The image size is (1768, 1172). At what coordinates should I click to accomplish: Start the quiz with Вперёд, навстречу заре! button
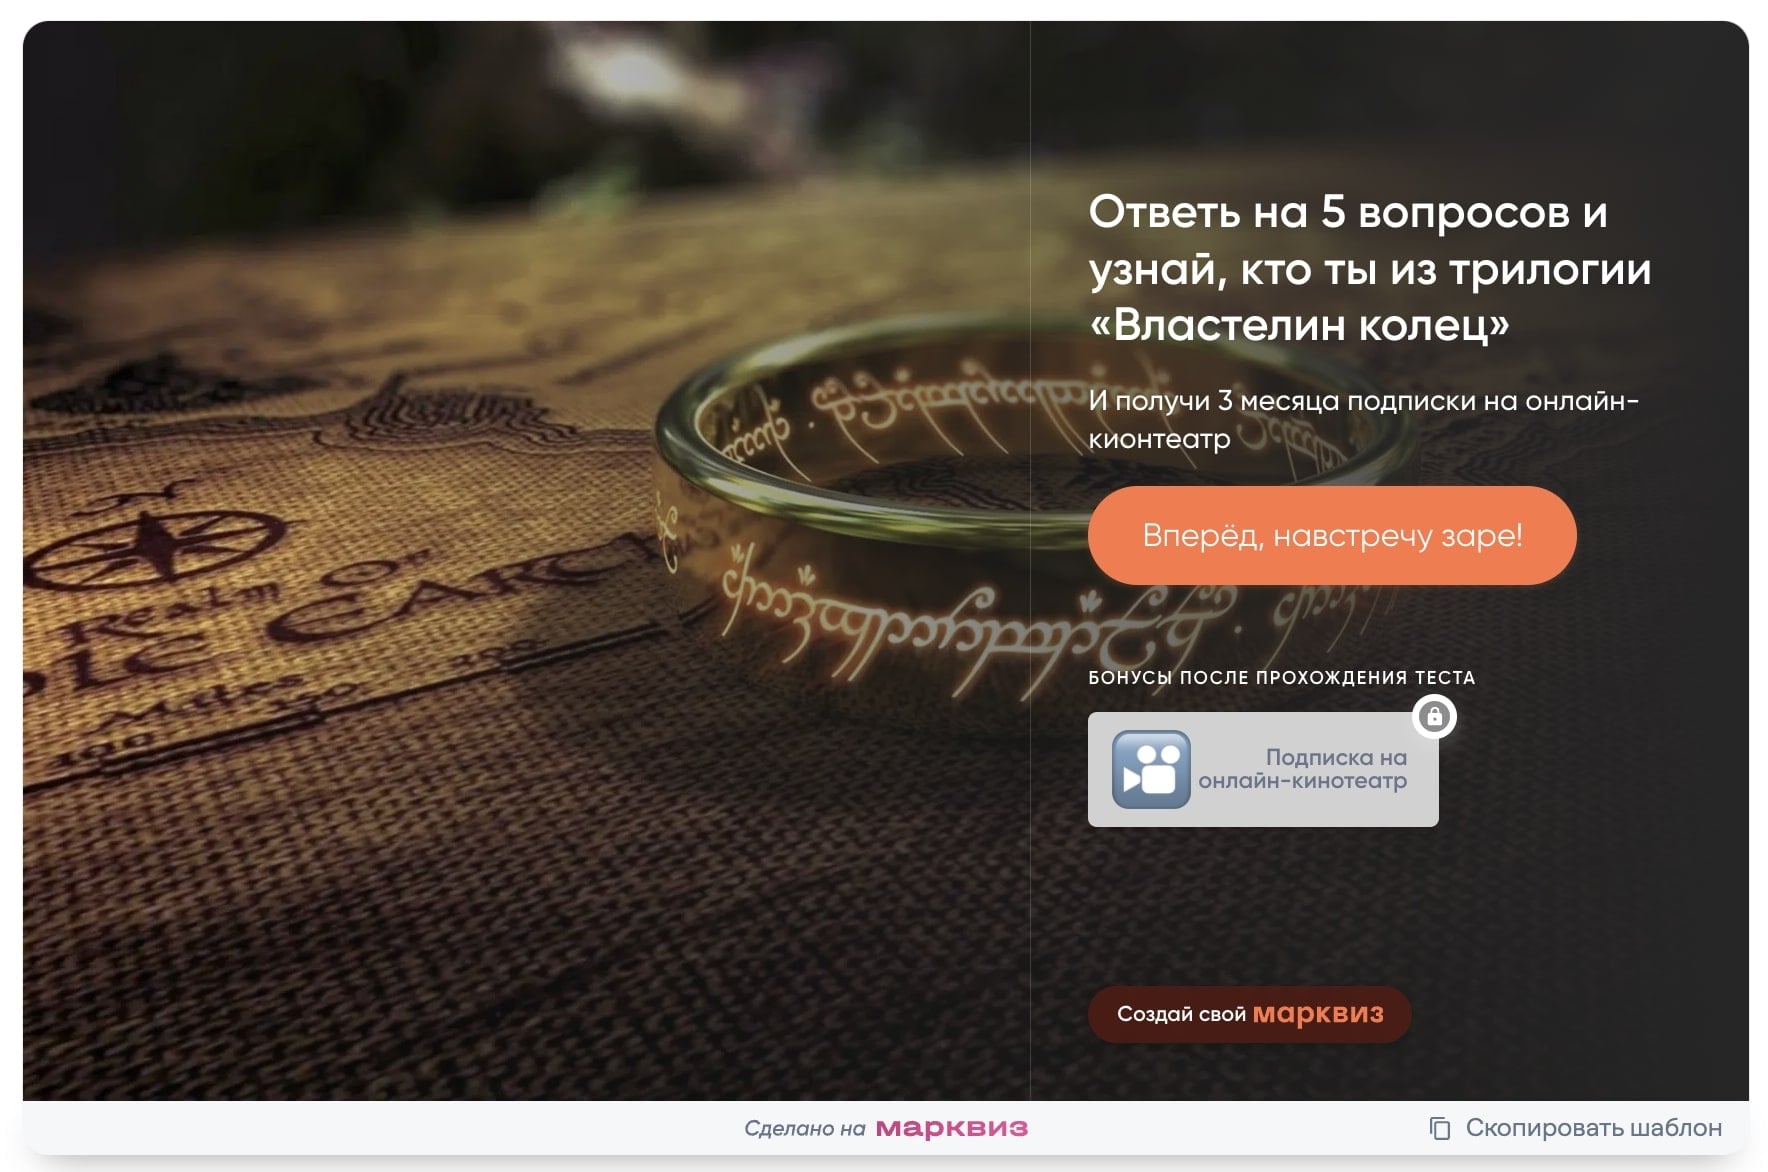[x=1332, y=535]
